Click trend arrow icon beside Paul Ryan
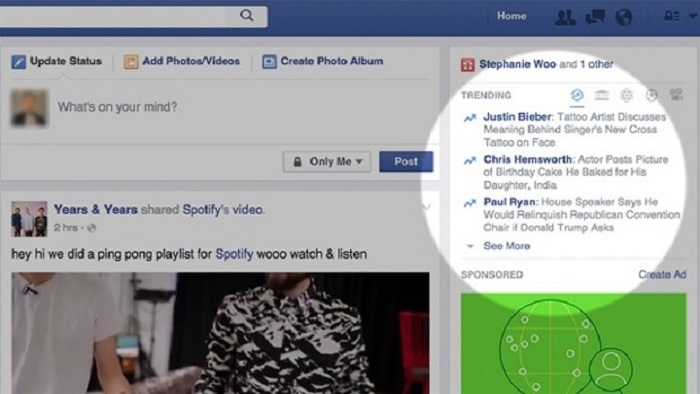 click(470, 203)
